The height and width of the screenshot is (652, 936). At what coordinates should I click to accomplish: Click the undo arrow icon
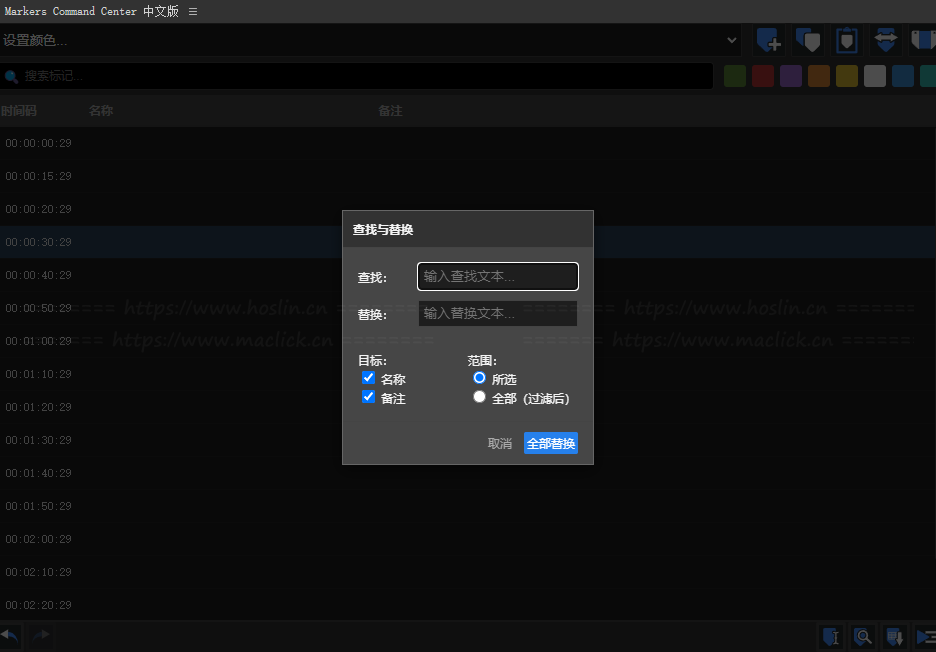click(x=10, y=635)
